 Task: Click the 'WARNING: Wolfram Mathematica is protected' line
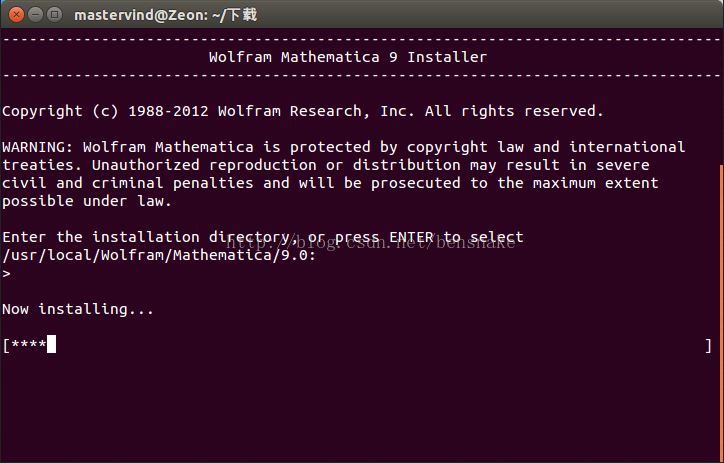[344, 147]
